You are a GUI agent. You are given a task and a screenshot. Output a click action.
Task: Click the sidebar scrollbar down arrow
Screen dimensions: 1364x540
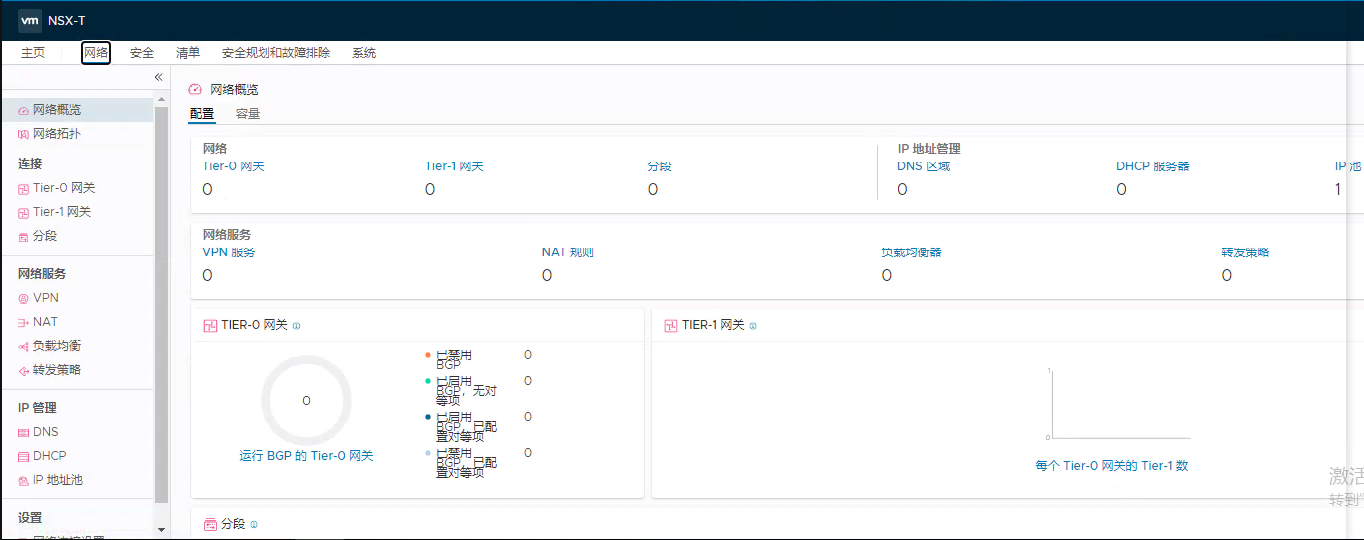162,529
